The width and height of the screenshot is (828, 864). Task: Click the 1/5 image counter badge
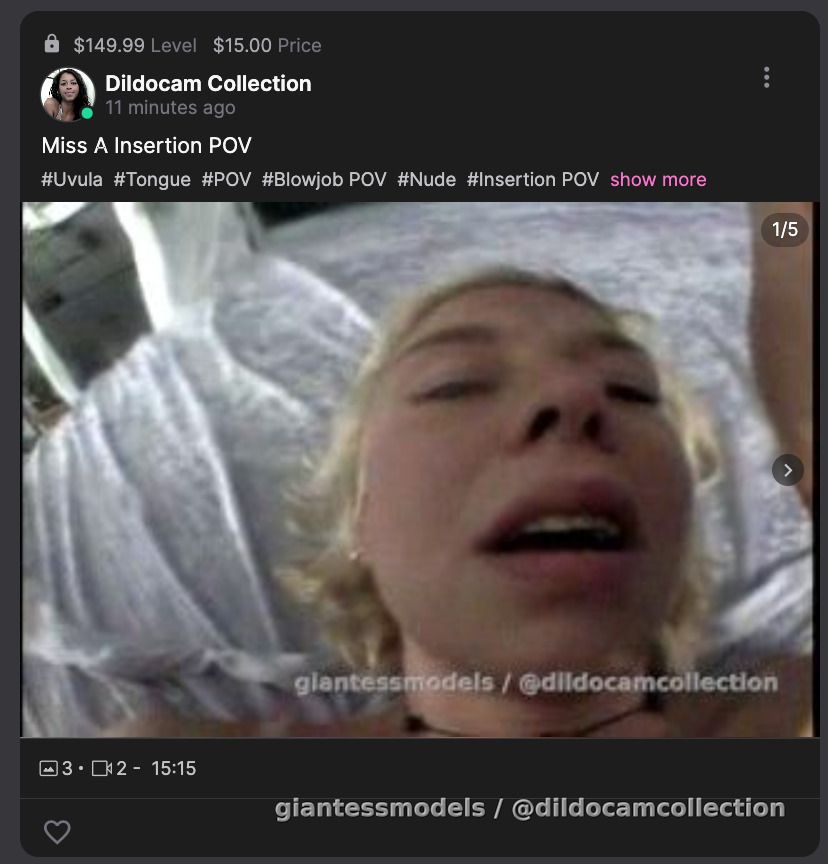[x=784, y=230]
